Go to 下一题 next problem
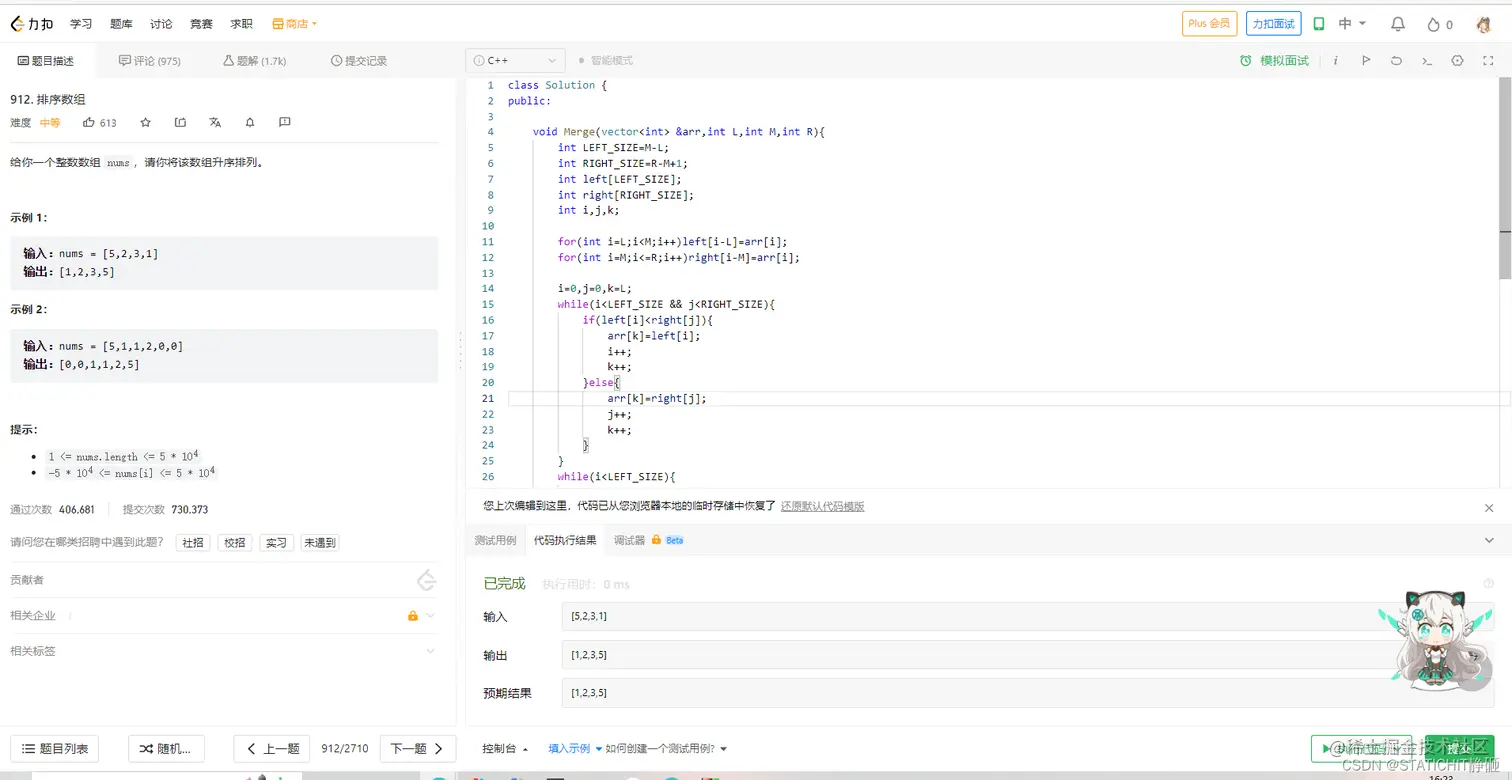This screenshot has width=1512, height=780. [x=418, y=749]
